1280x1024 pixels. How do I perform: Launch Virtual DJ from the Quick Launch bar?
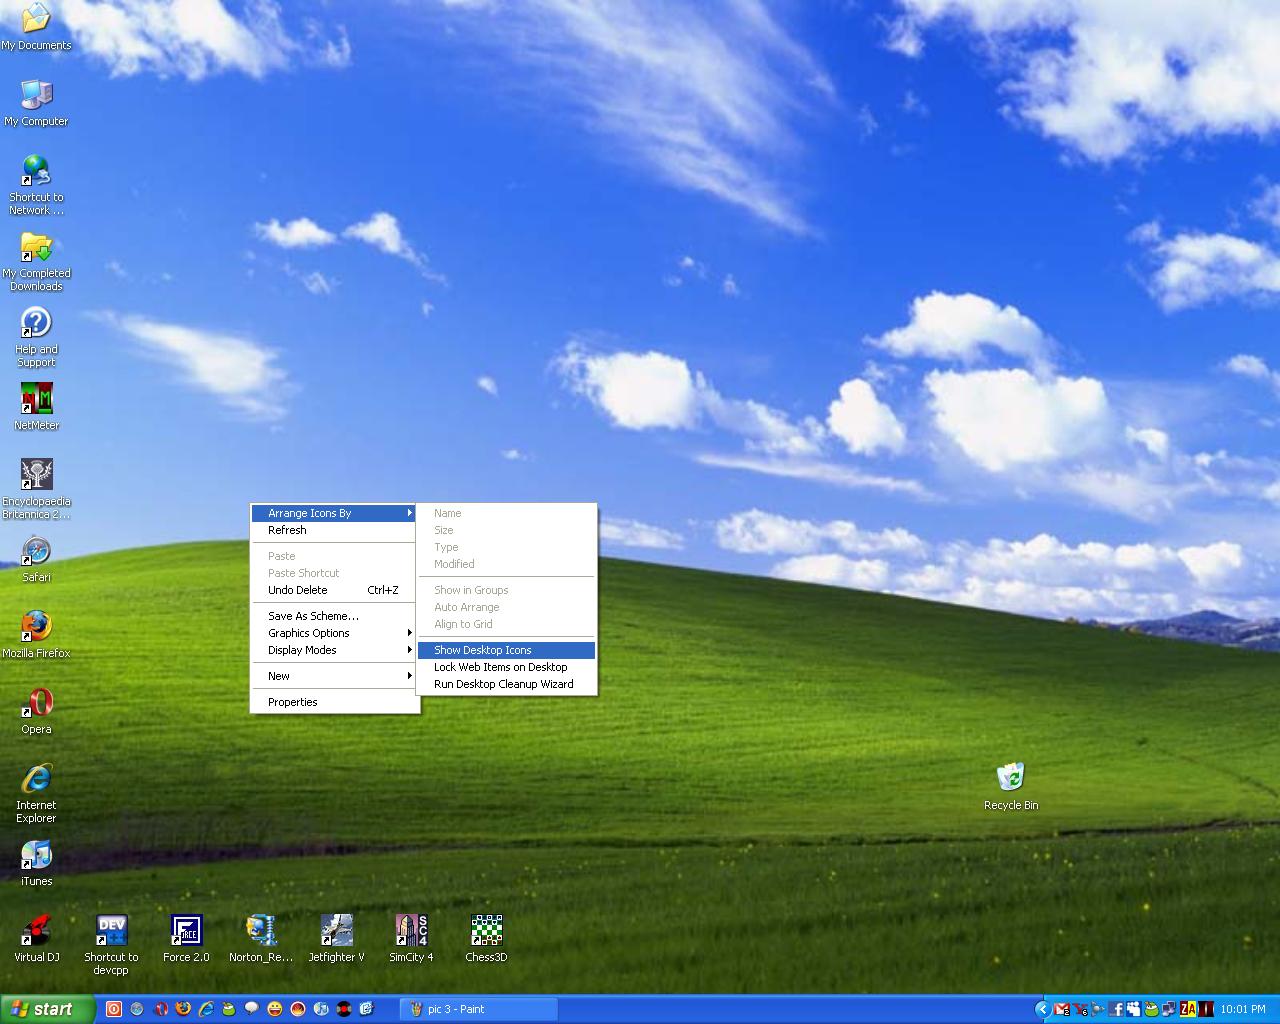click(344, 1009)
